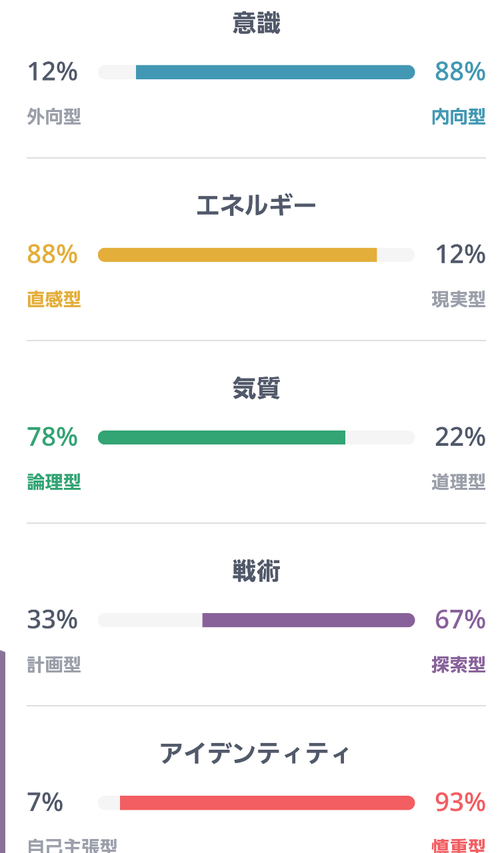Click the 意識 section heading

coord(256,24)
